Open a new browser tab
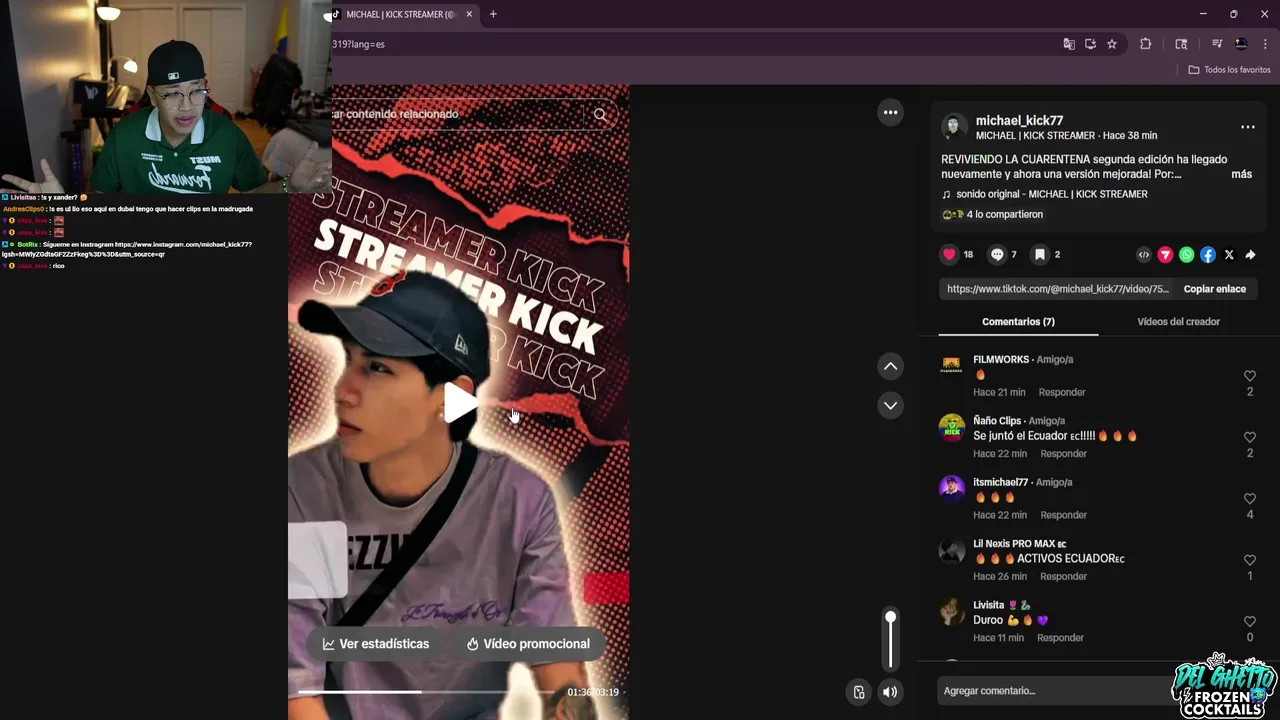This screenshot has width=1280, height=720. coord(493,14)
